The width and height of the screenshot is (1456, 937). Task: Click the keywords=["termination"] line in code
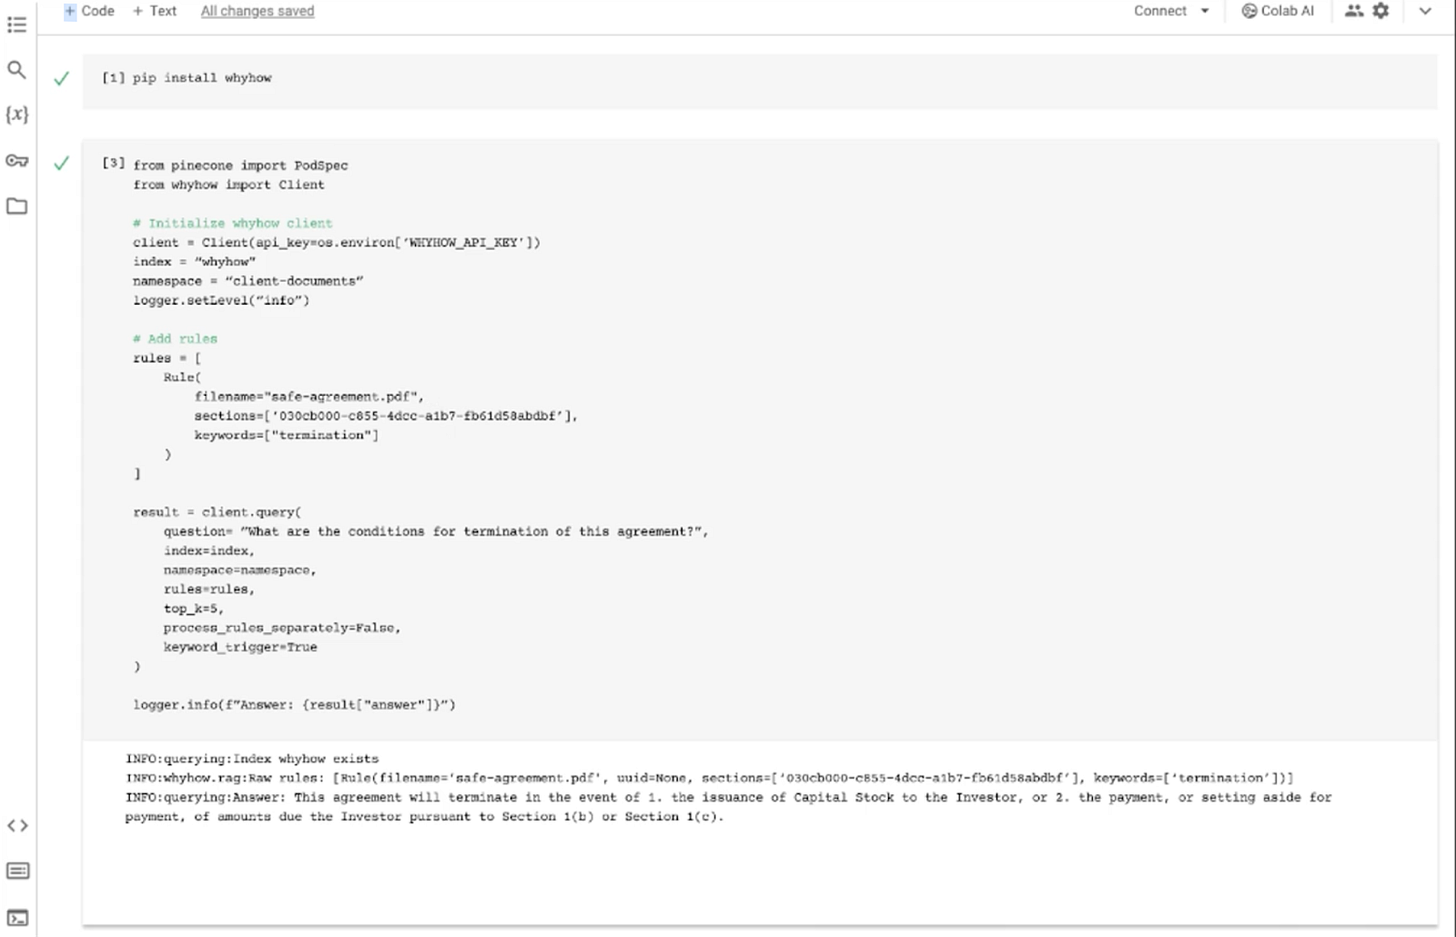coord(286,435)
